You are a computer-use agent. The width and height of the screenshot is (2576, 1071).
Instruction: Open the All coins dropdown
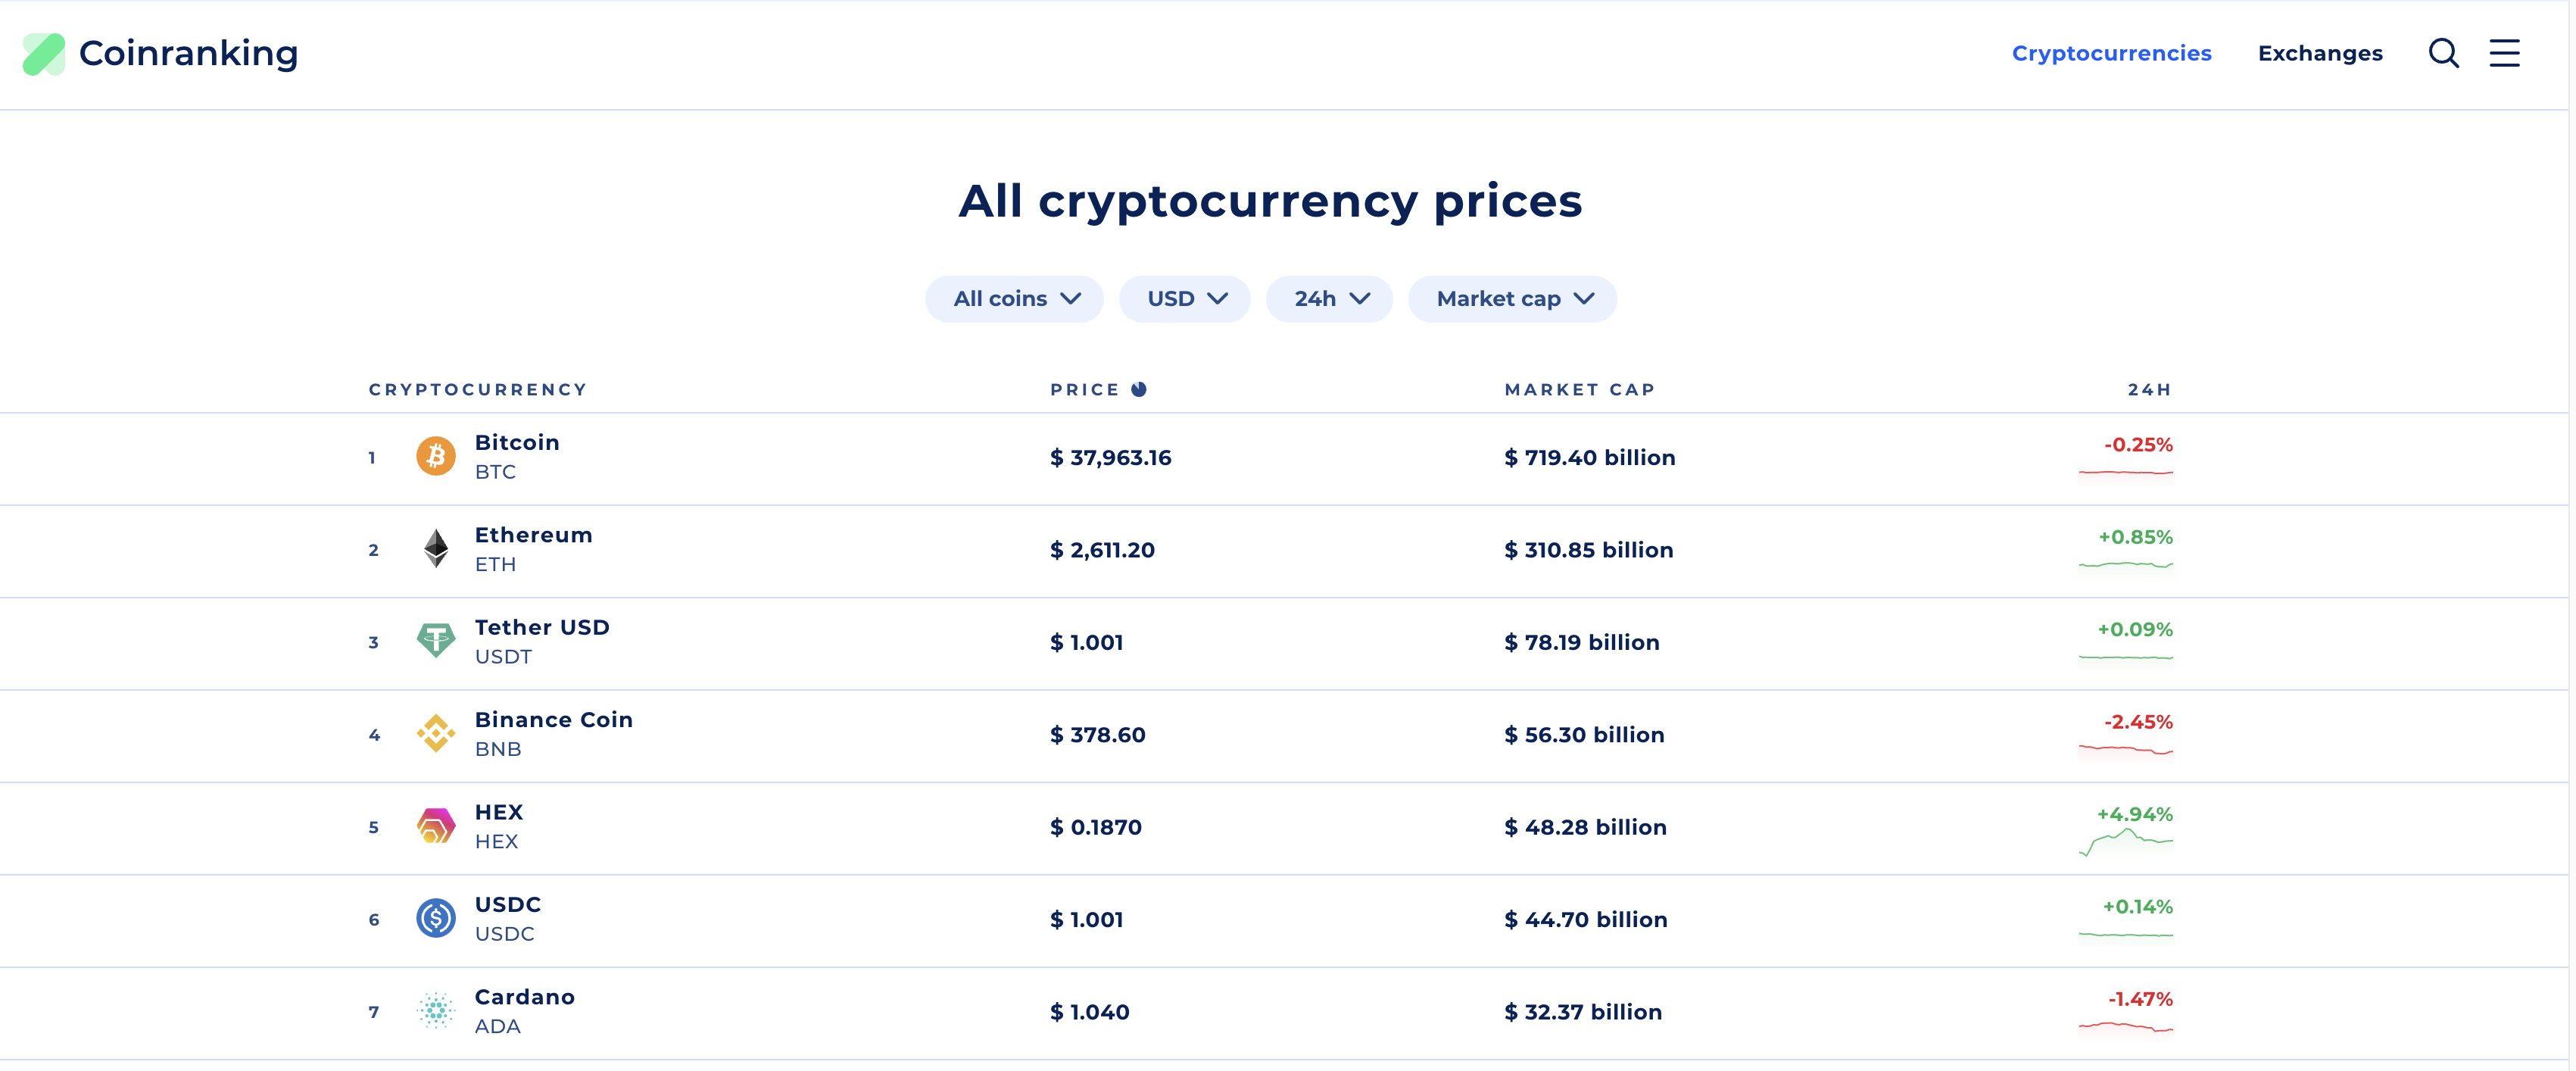click(1014, 298)
